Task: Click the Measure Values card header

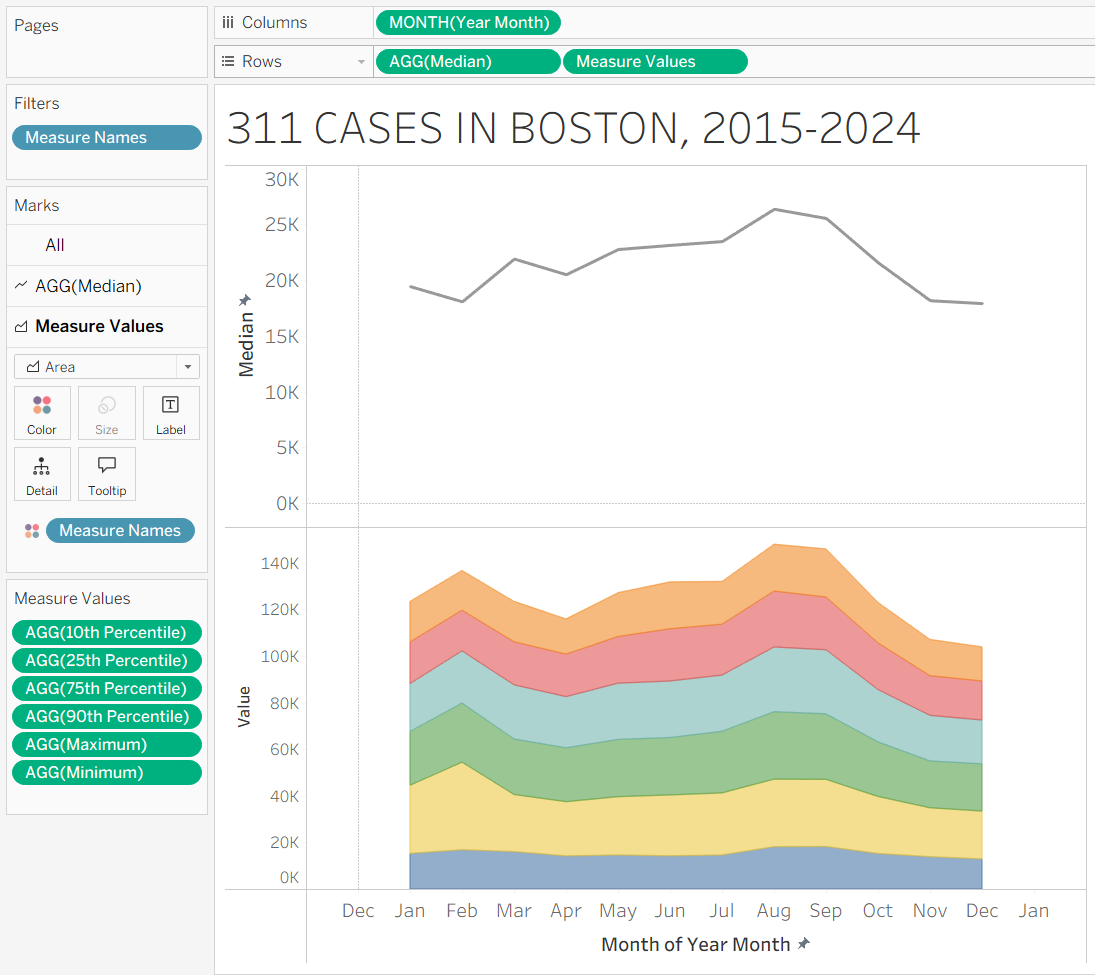Action: click(x=73, y=599)
